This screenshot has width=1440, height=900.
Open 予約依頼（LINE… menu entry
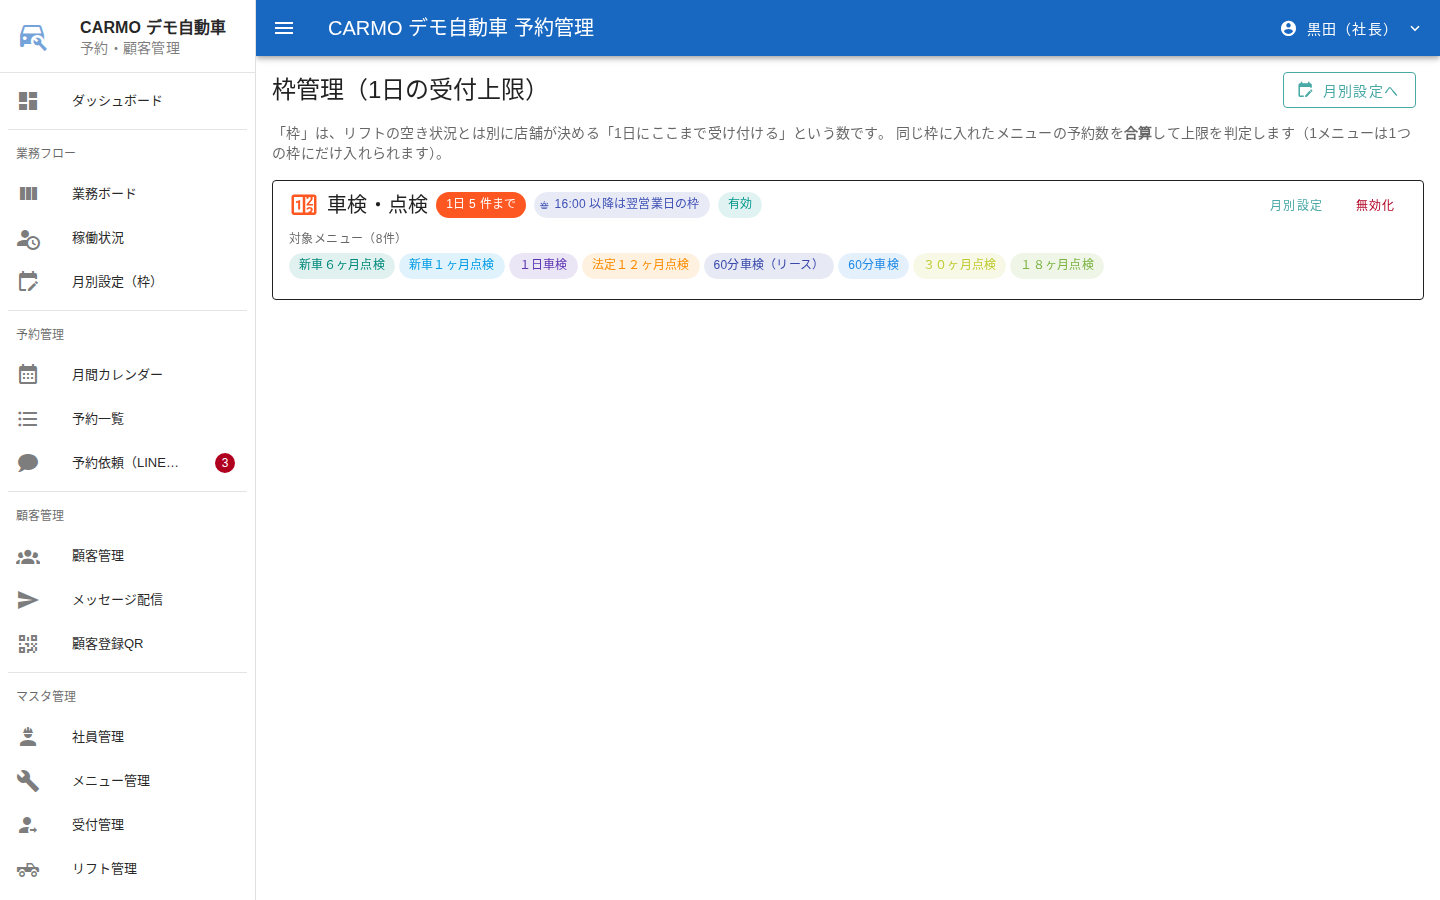tap(127, 463)
